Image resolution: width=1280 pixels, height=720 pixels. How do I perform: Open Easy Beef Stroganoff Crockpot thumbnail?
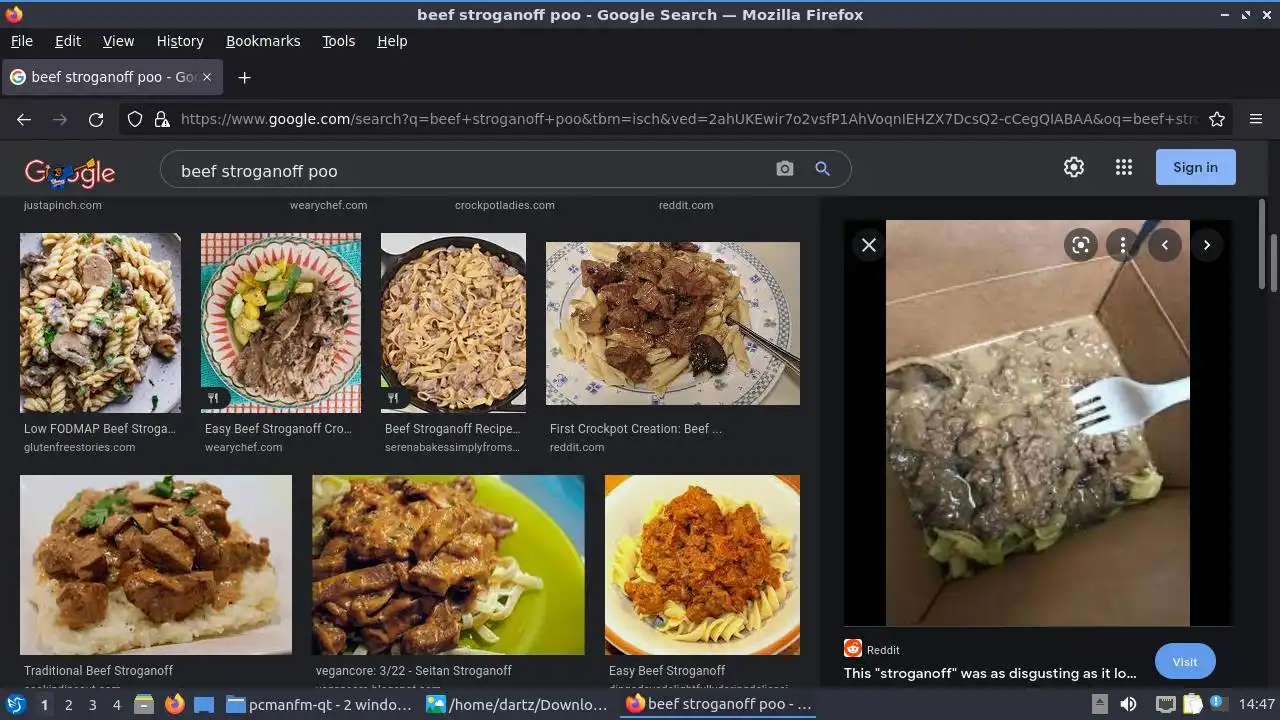pyautogui.click(x=281, y=323)
